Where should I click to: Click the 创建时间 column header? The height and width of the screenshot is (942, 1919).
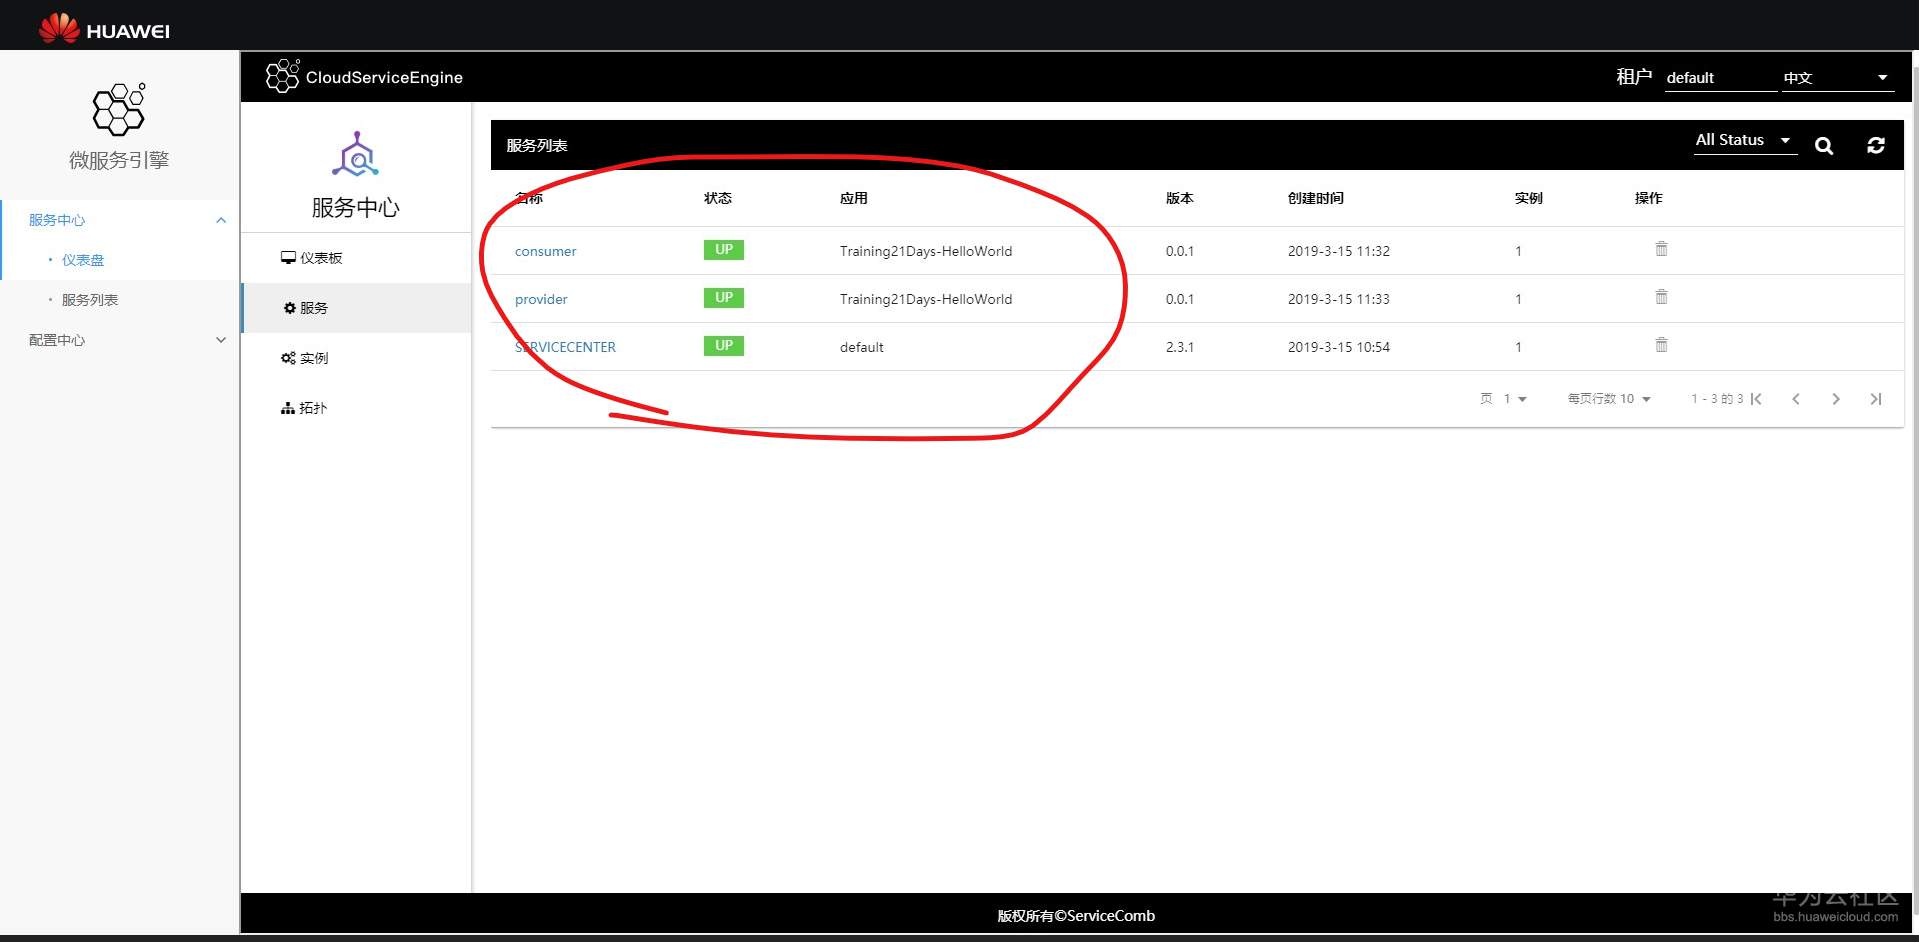1316,198
